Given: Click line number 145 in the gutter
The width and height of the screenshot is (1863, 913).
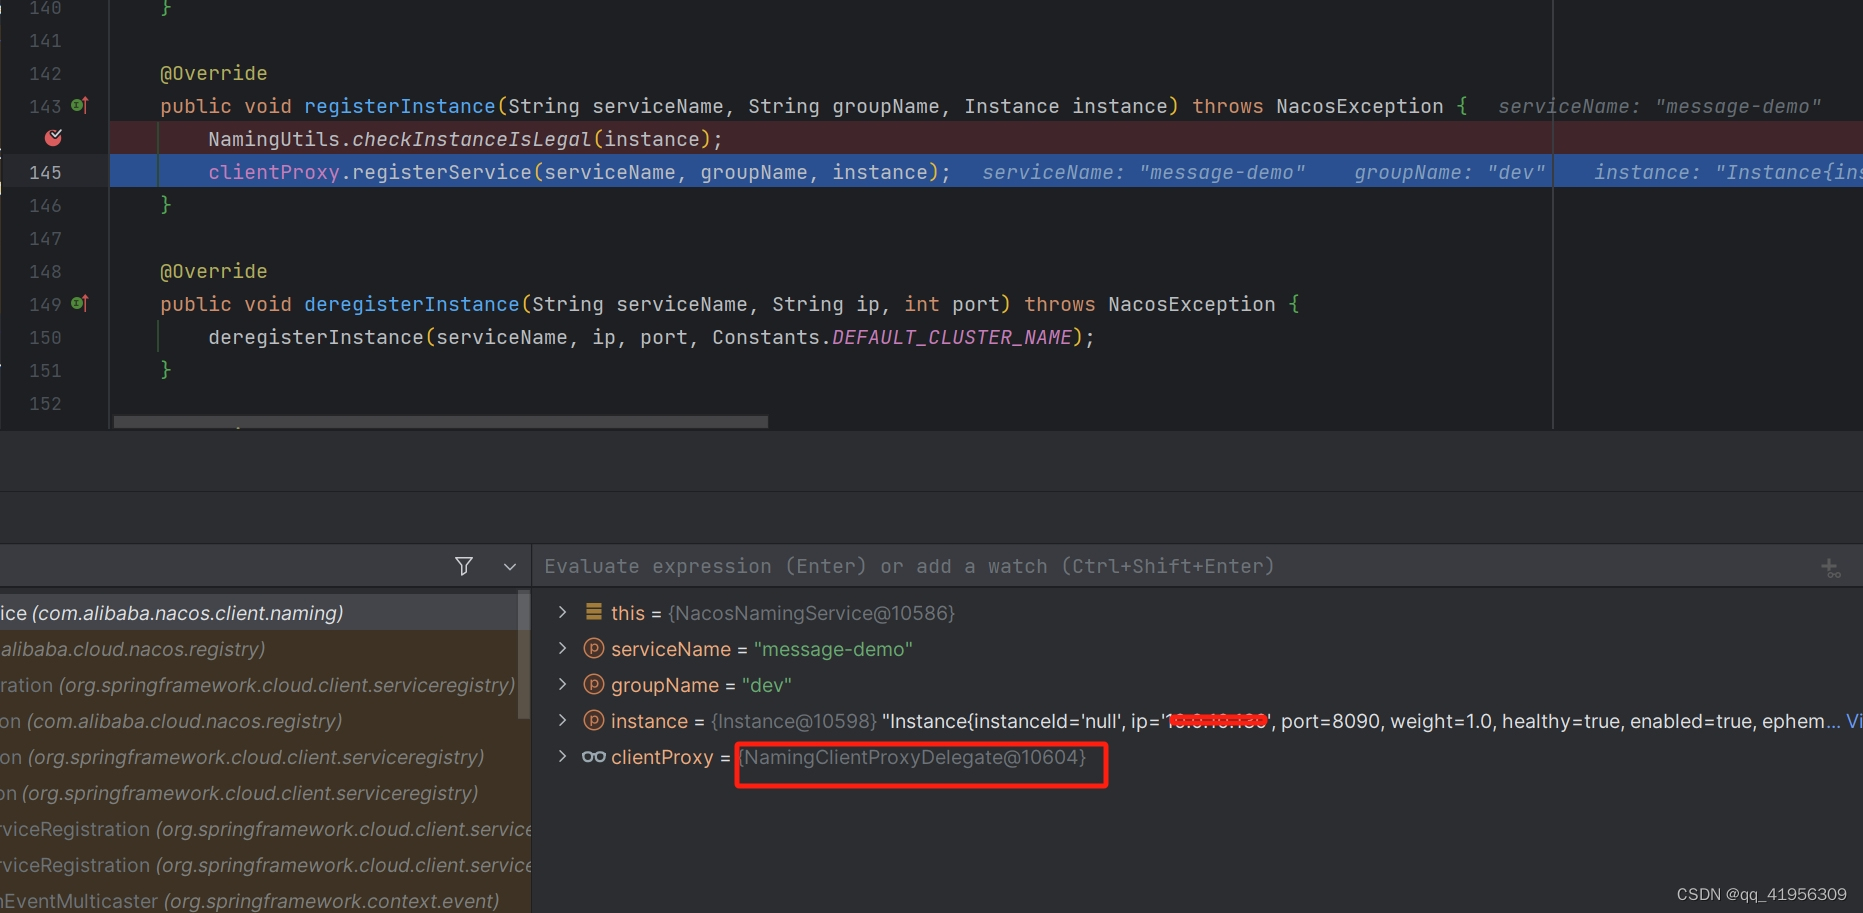Looking at the screenshot, I should point(45,172).
